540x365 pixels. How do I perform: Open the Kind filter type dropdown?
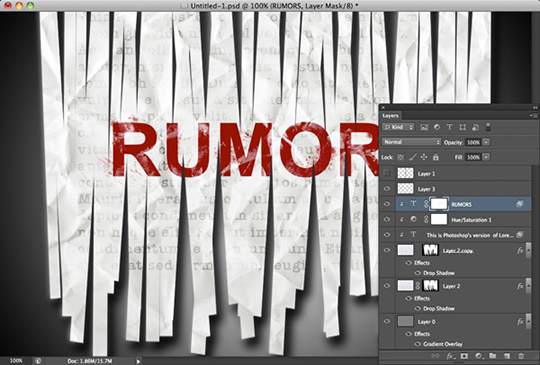click(x=398, y=127)
